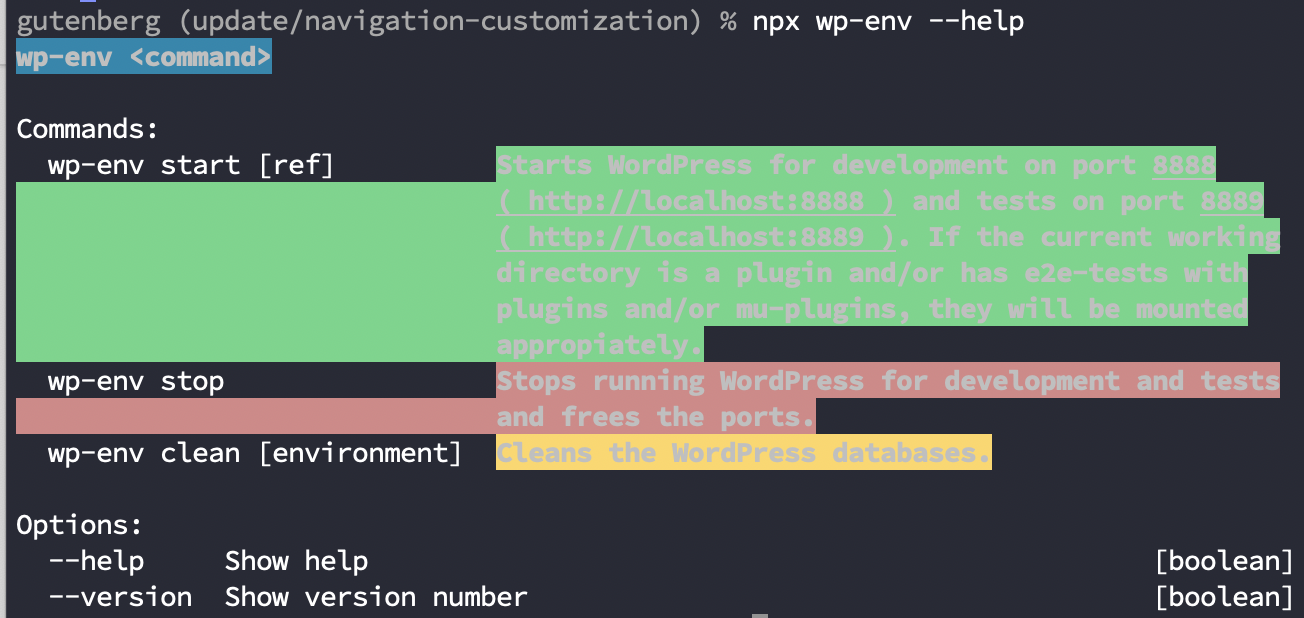Click 'Stops running WordPress for development' text
The width and height of the screenshot is (1304, 618).
pyautogui.click(x=808, y=381)
